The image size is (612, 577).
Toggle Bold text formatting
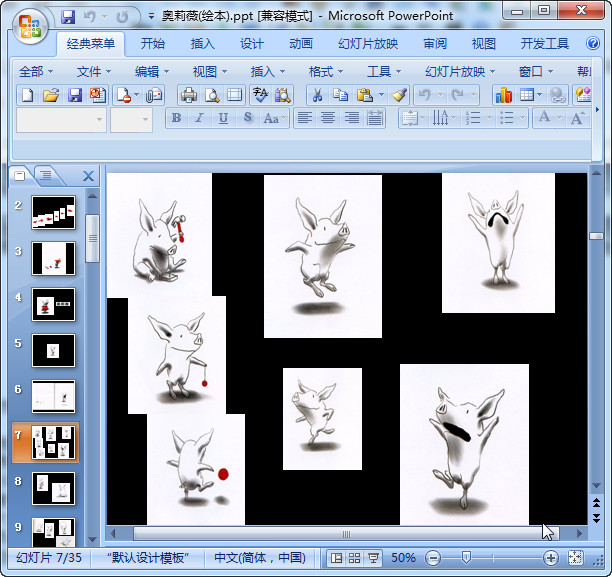(177, 118)
